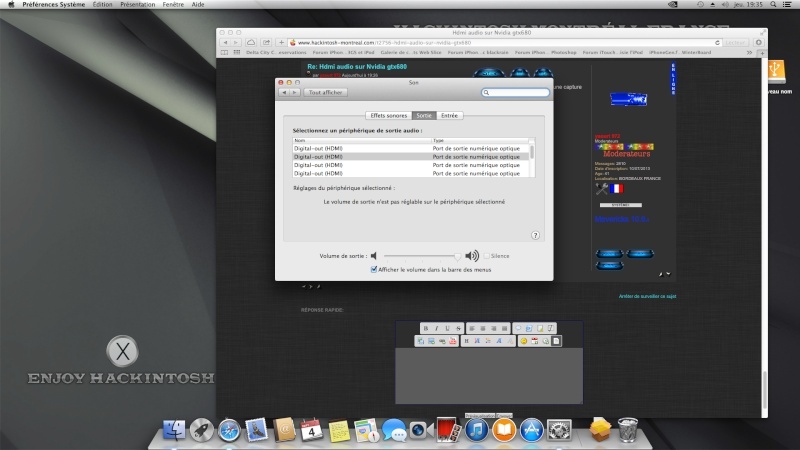The height and width of the screenshot is (450, 800).
Task: Click the Bold button in reply editor
Action: click(x=426, y=328)
